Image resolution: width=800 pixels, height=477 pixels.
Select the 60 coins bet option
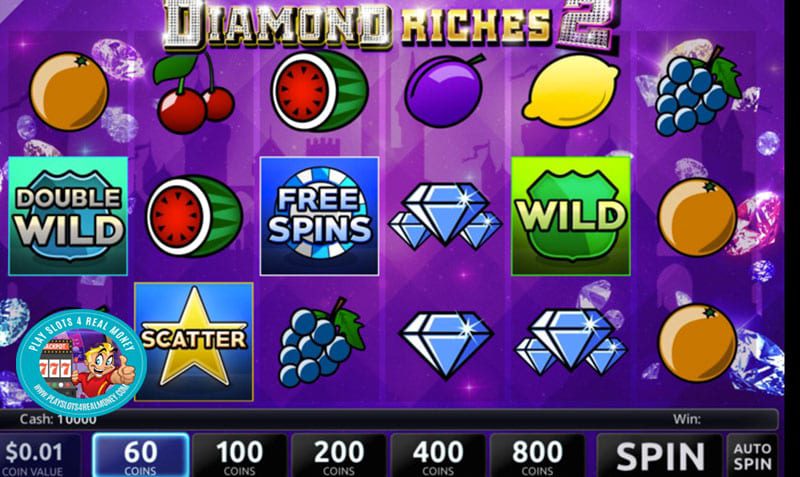pos(141,456)
